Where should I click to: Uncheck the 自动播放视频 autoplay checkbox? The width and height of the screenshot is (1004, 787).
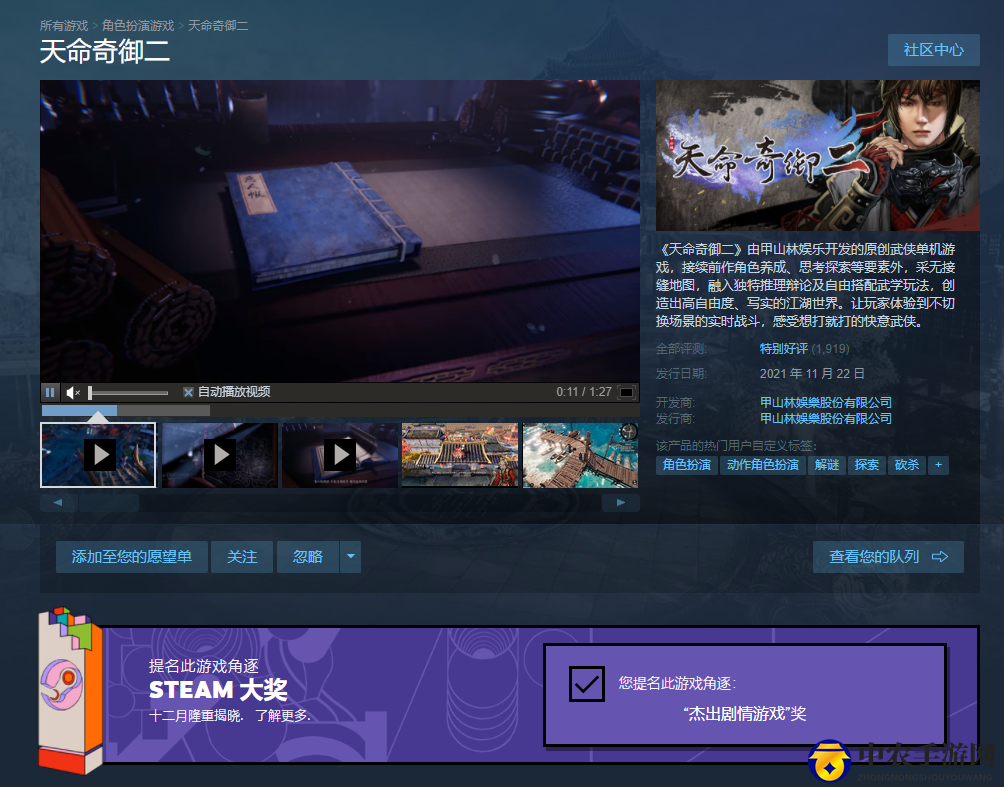pyautogui.click(x=188, y=392)
